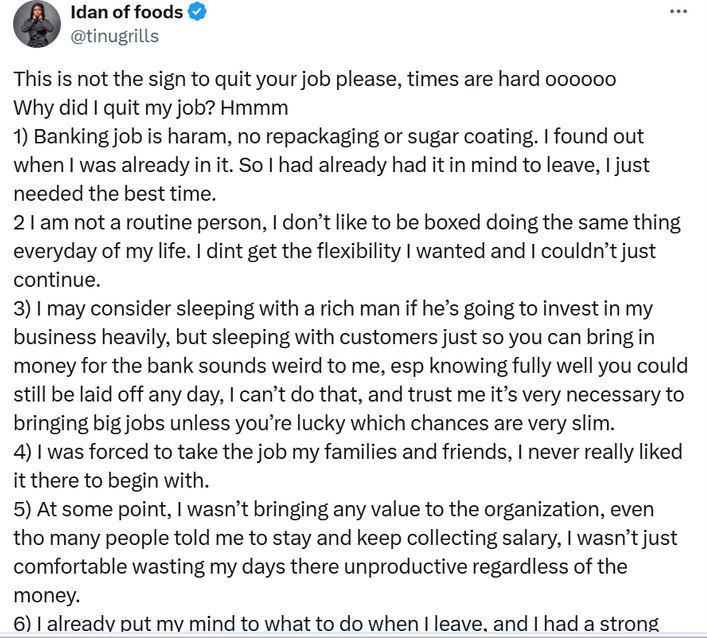Click the display name Idan of foods

[x=127, y=12]
